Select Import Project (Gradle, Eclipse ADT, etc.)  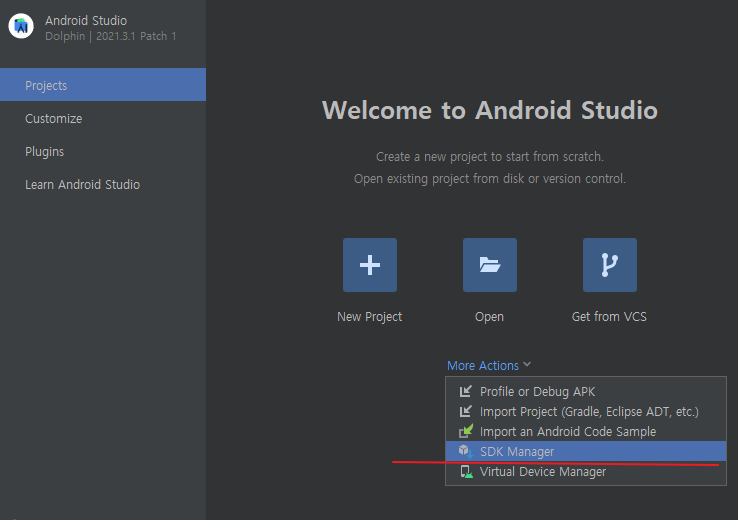click(x=586, y=412)
